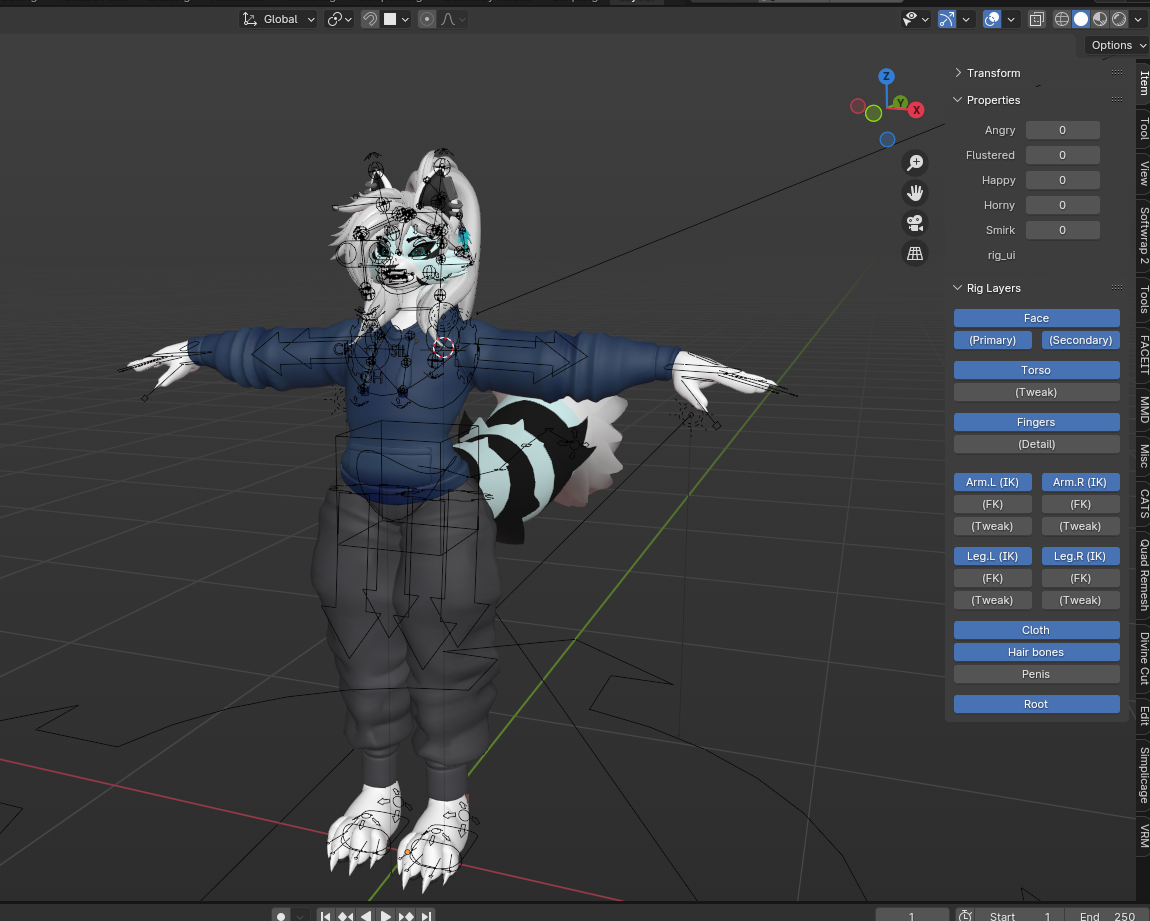
Task: Jump to previous keyframe
Action: (x=345, y=916)
